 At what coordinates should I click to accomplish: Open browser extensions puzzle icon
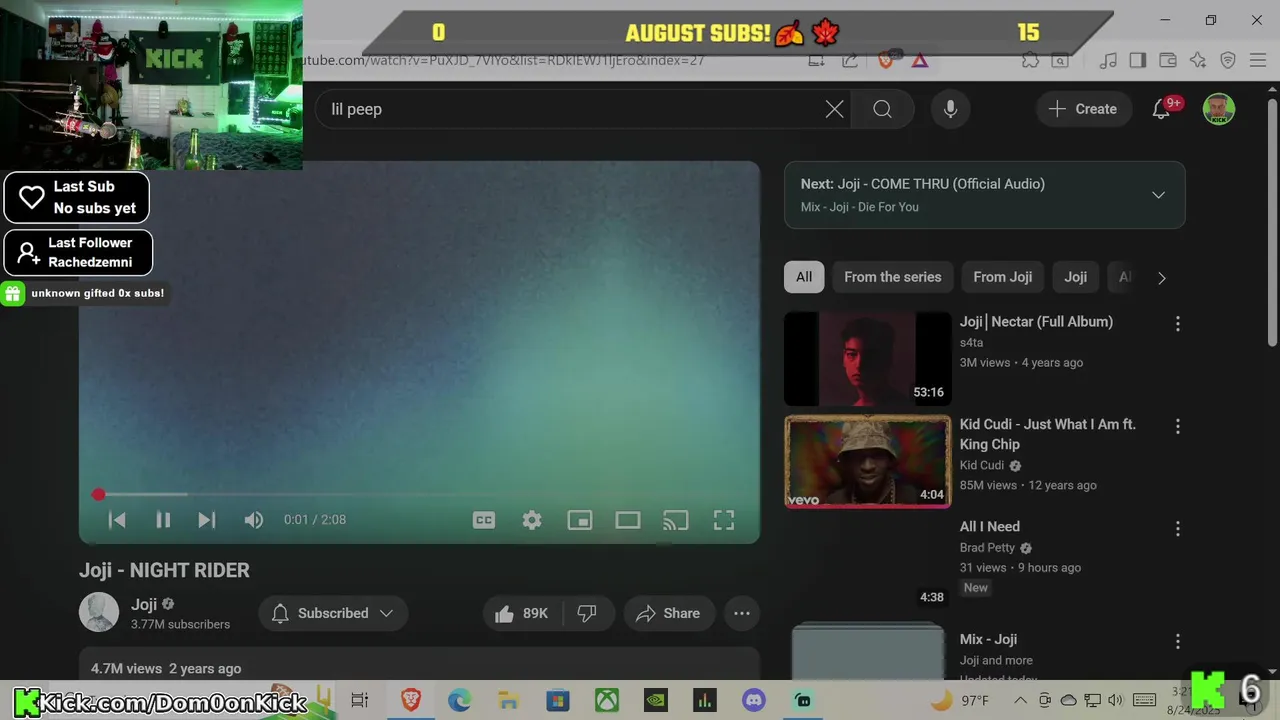[x=1030, y=60]
